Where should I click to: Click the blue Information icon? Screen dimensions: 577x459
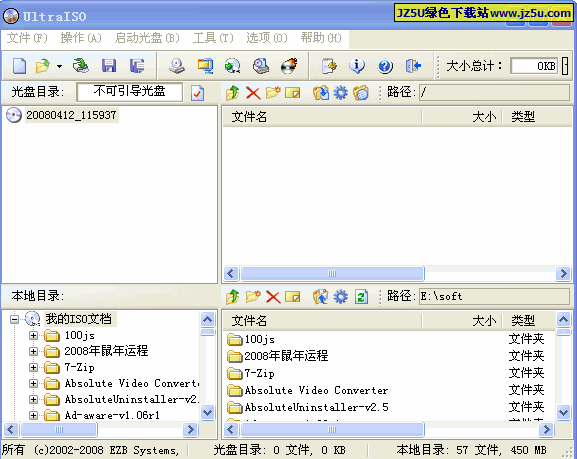coord(357,66)
